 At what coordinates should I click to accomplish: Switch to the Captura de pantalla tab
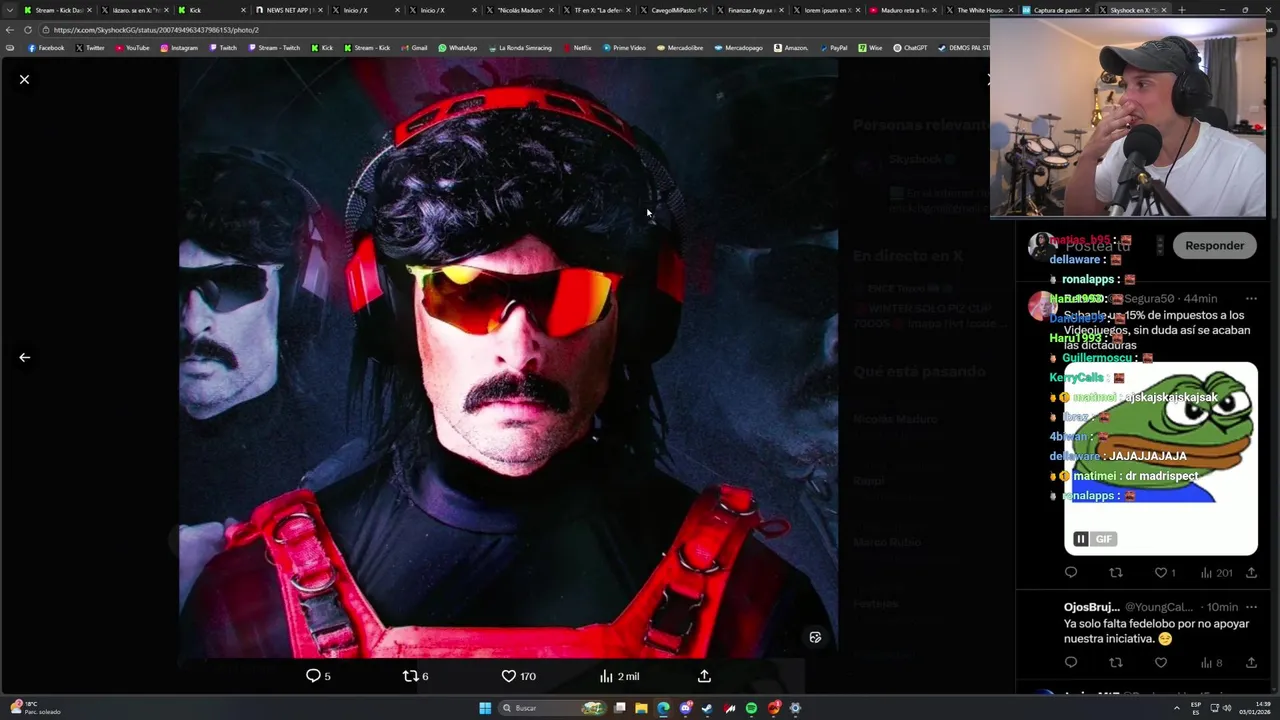[x=1057, y=10]
